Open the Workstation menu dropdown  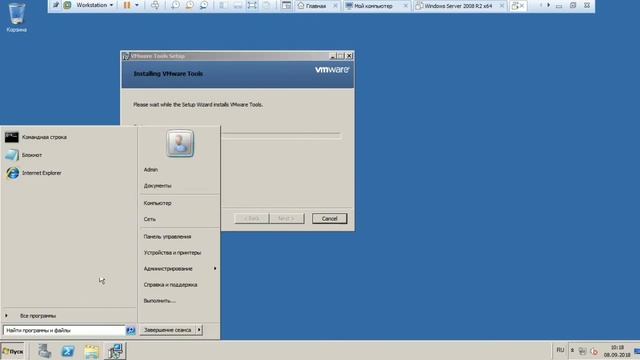pos(94,5)
